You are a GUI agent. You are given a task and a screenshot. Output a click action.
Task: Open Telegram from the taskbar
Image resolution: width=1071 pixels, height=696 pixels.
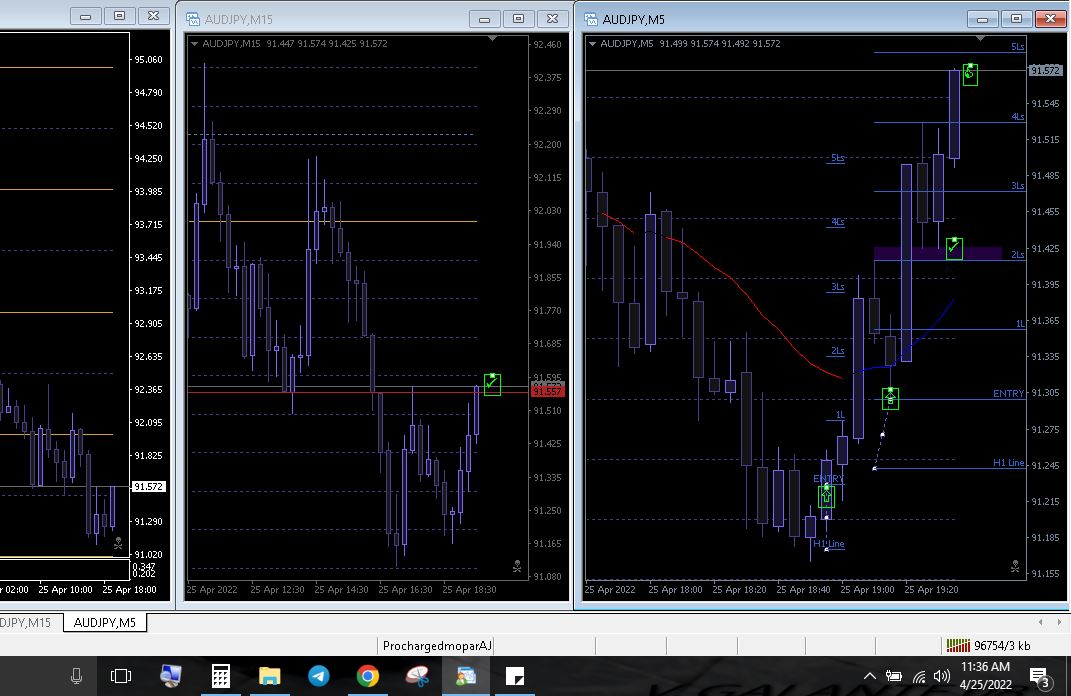(318, 676)
